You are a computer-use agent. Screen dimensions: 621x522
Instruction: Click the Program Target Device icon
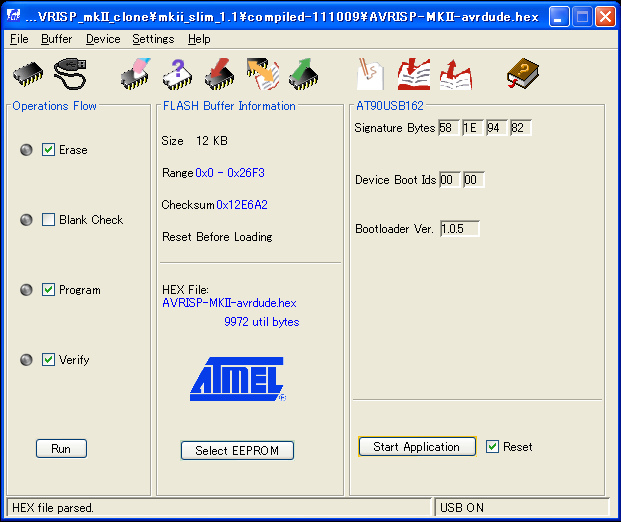point(219,74)
